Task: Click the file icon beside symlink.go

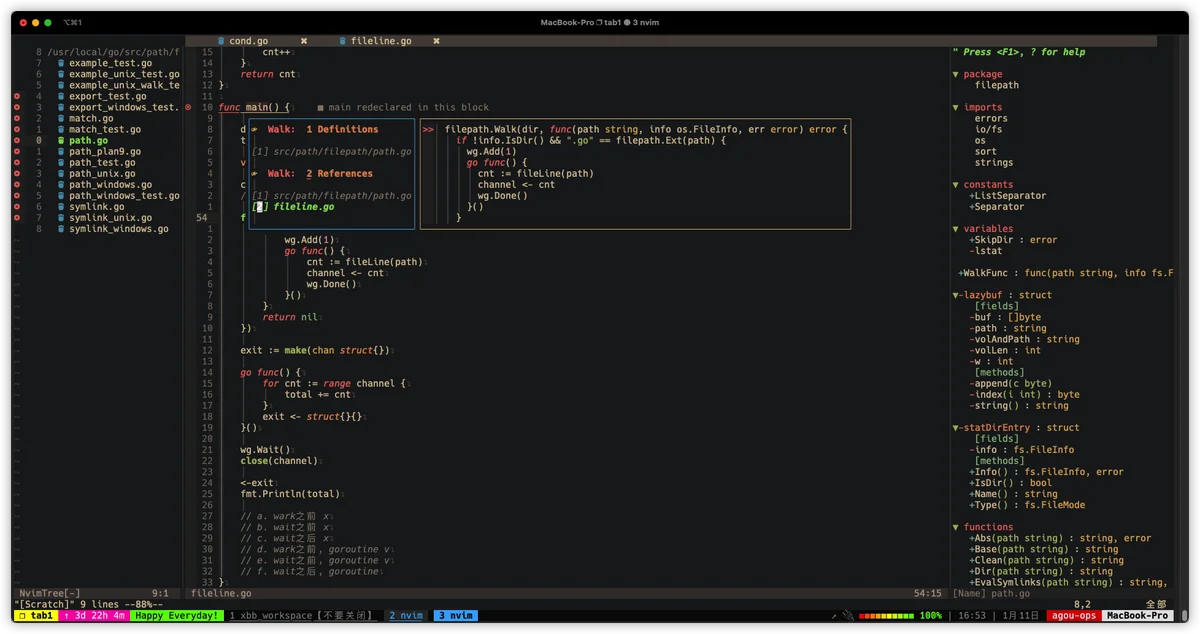Action: click(x=61, y=206)
